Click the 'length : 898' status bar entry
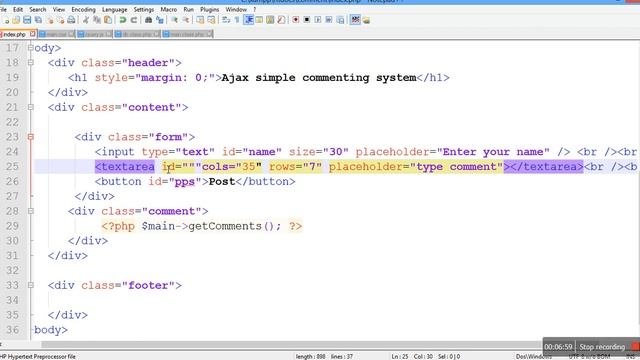The image size is (640, 360). [x=310, y=356]
